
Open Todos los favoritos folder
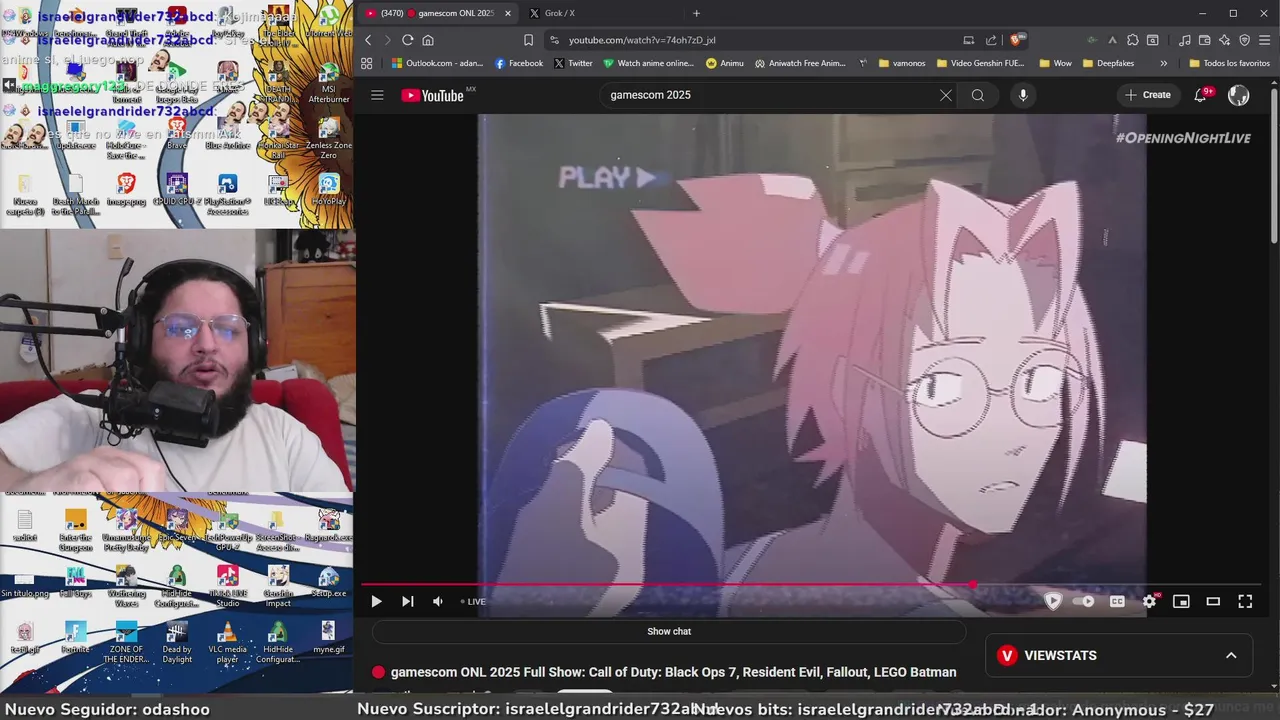1229,63
